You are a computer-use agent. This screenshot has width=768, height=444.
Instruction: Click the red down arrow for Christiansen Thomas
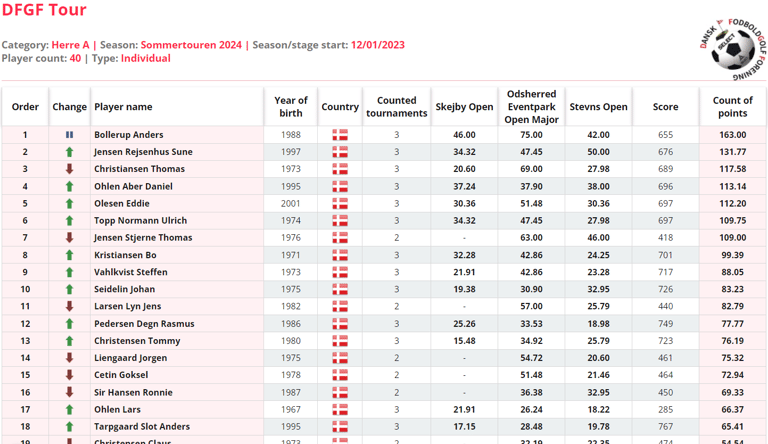click(x=70, y=169)
